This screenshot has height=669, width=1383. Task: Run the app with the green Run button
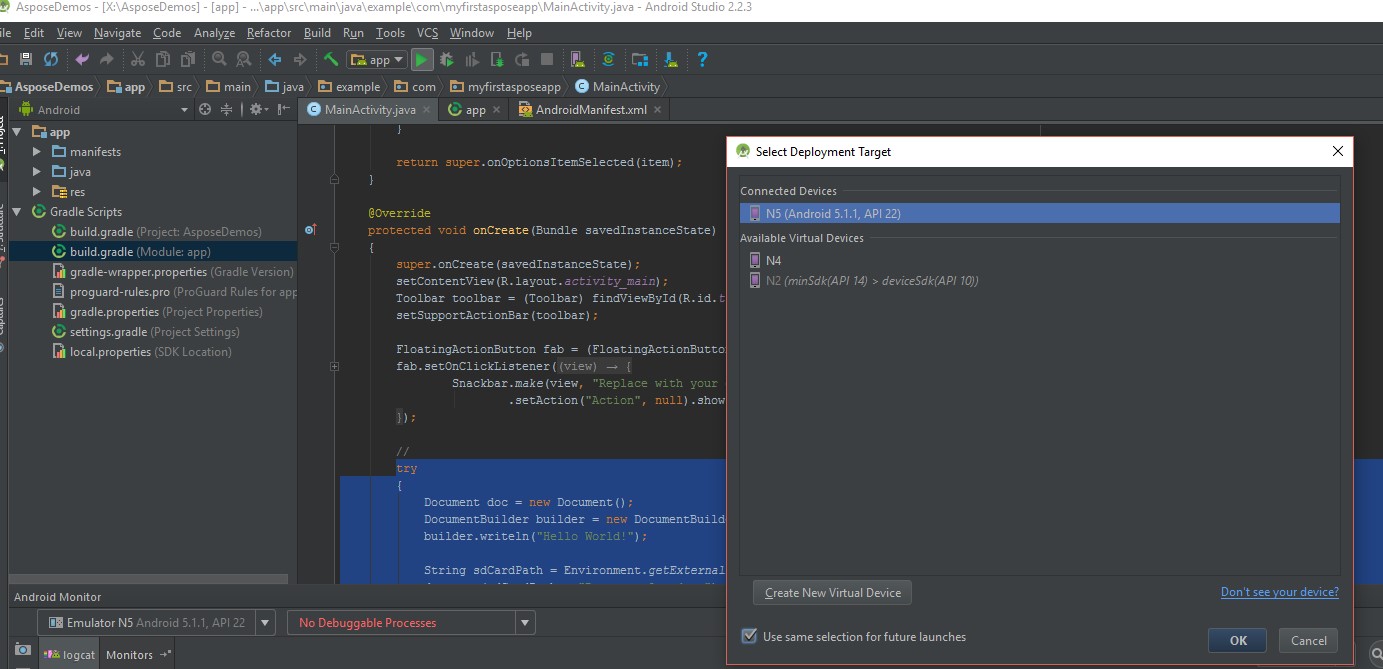(x=422, y=59)
